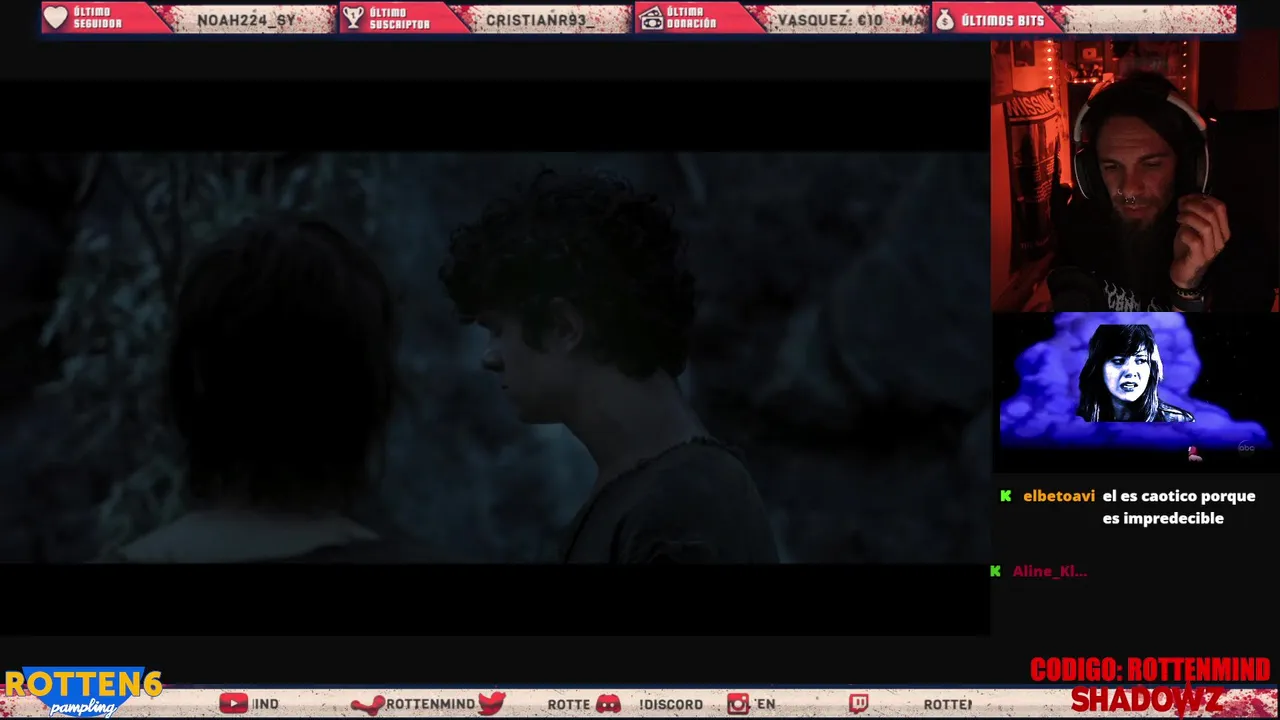Viewport: 1280px width, 720px height.
Task: Click chat username Aline_Kl...
Action: [1049, 571]
